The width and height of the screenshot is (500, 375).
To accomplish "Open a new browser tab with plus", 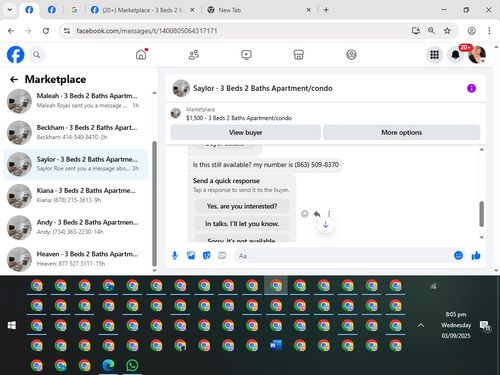I will 326,10.
